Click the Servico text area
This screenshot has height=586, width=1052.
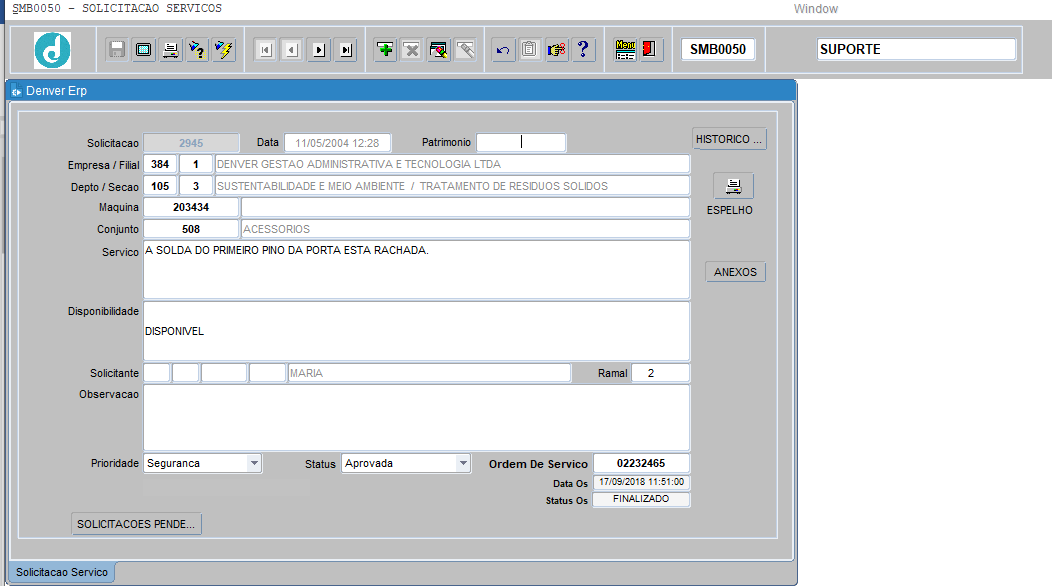[x=417, y=270]
